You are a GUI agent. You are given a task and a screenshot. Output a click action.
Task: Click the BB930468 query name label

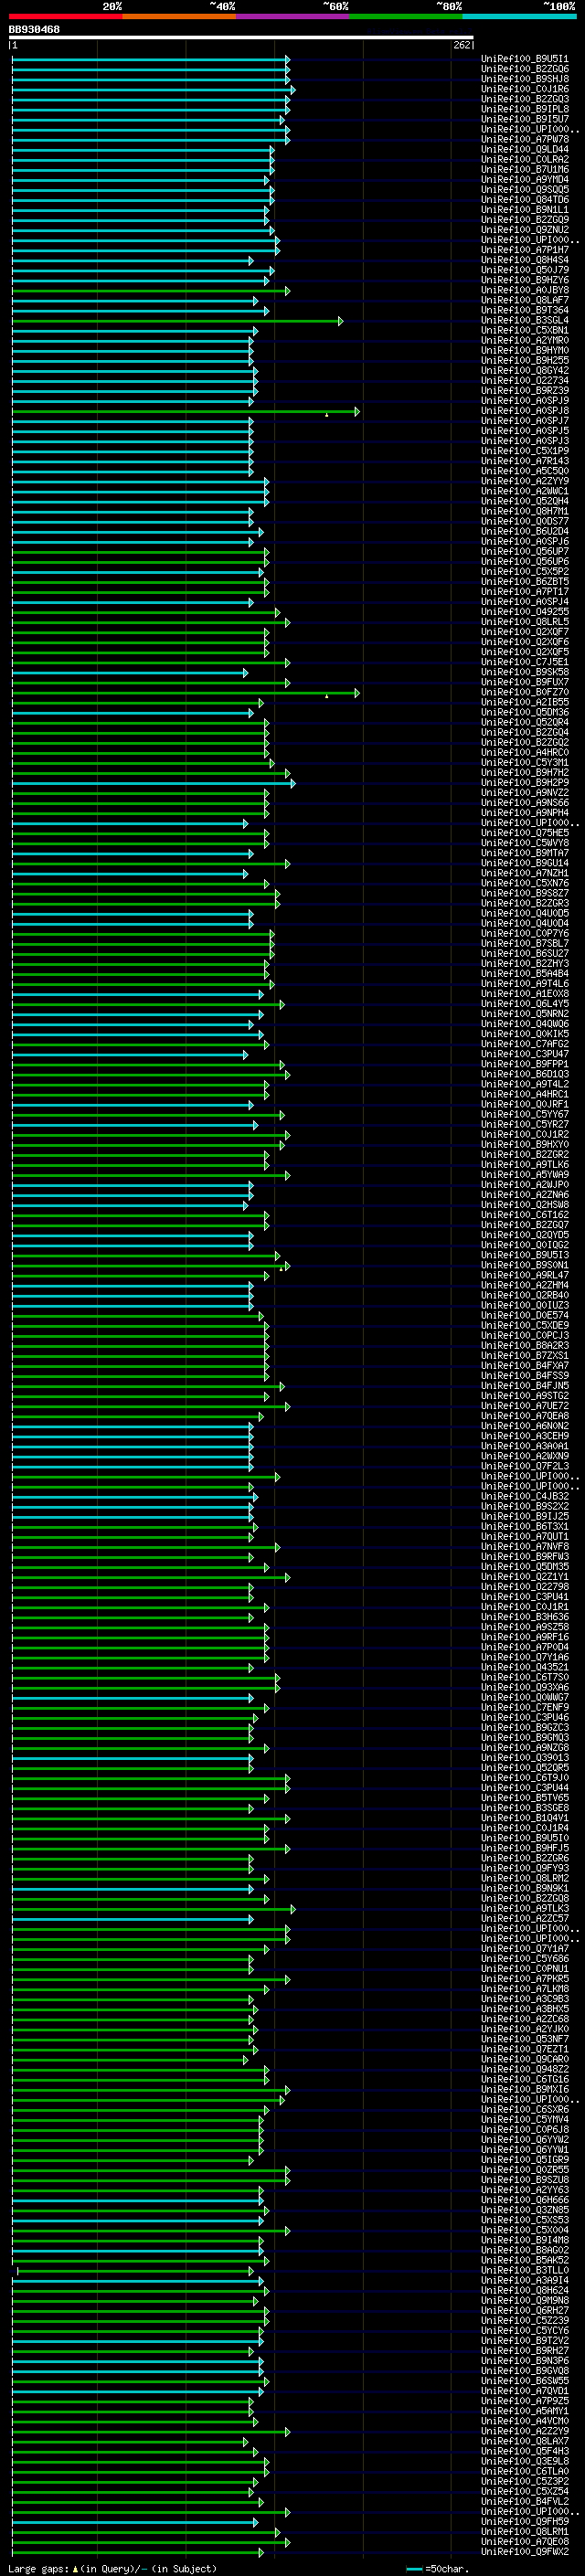click(34, 29)
